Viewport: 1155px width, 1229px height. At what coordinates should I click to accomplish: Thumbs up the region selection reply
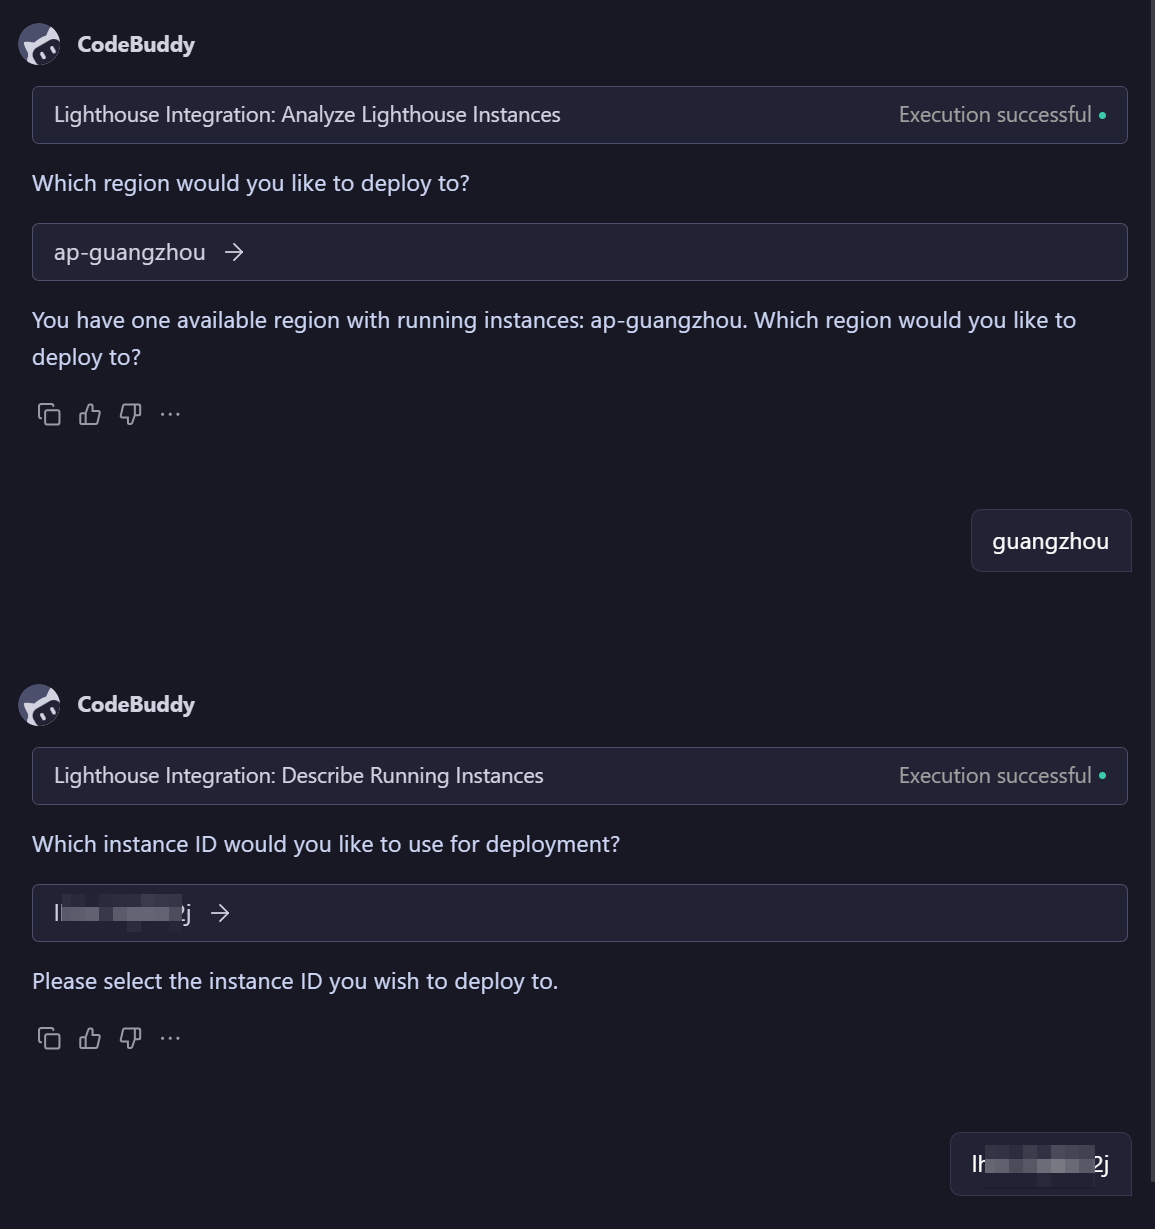[x=90, y=414]
